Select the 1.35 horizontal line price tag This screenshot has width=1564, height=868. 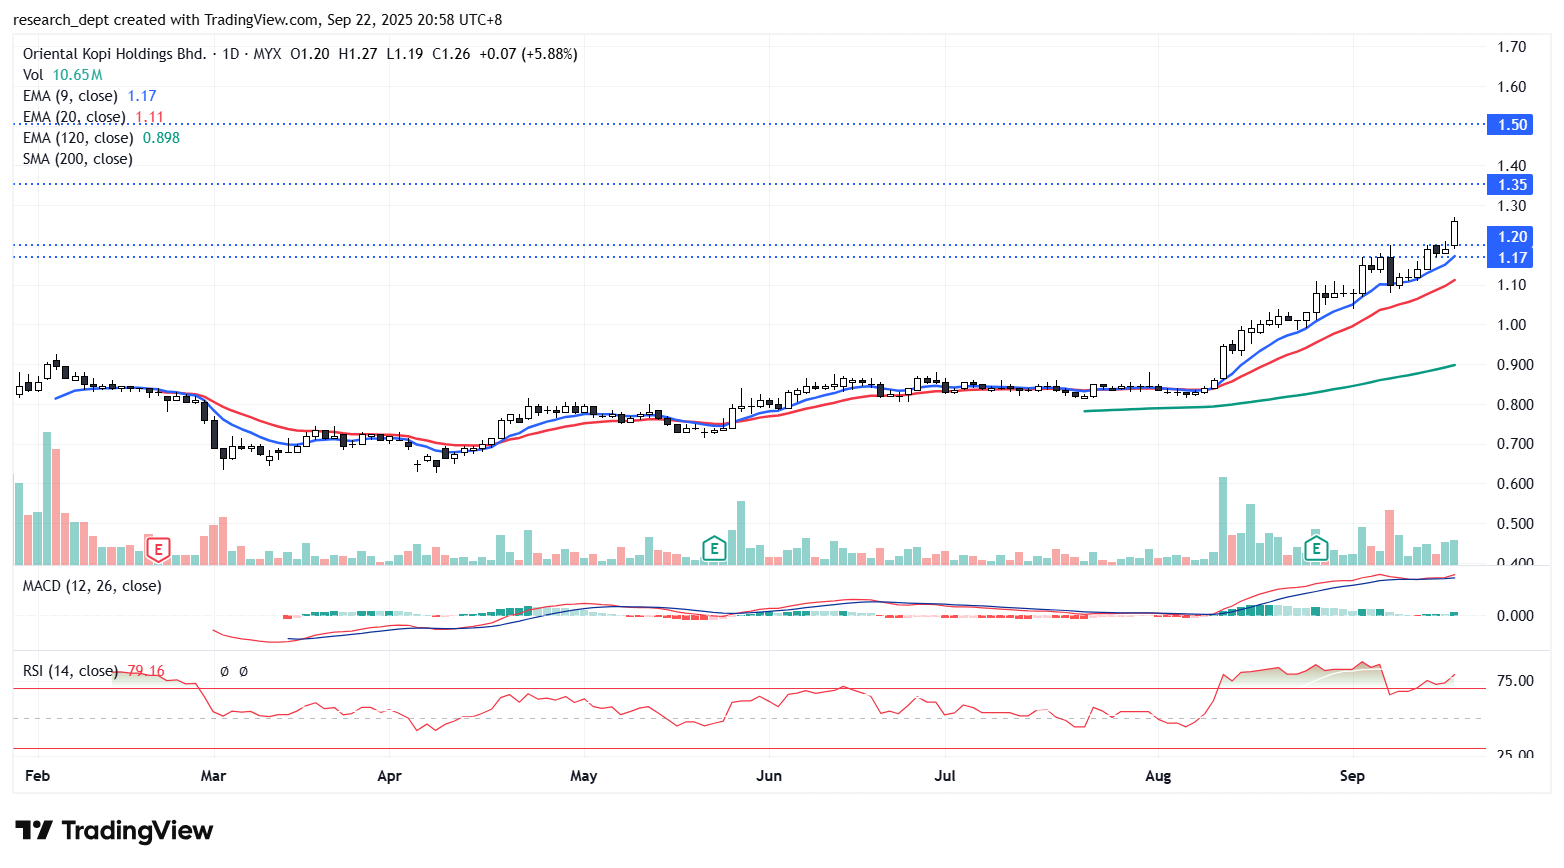1511,185
